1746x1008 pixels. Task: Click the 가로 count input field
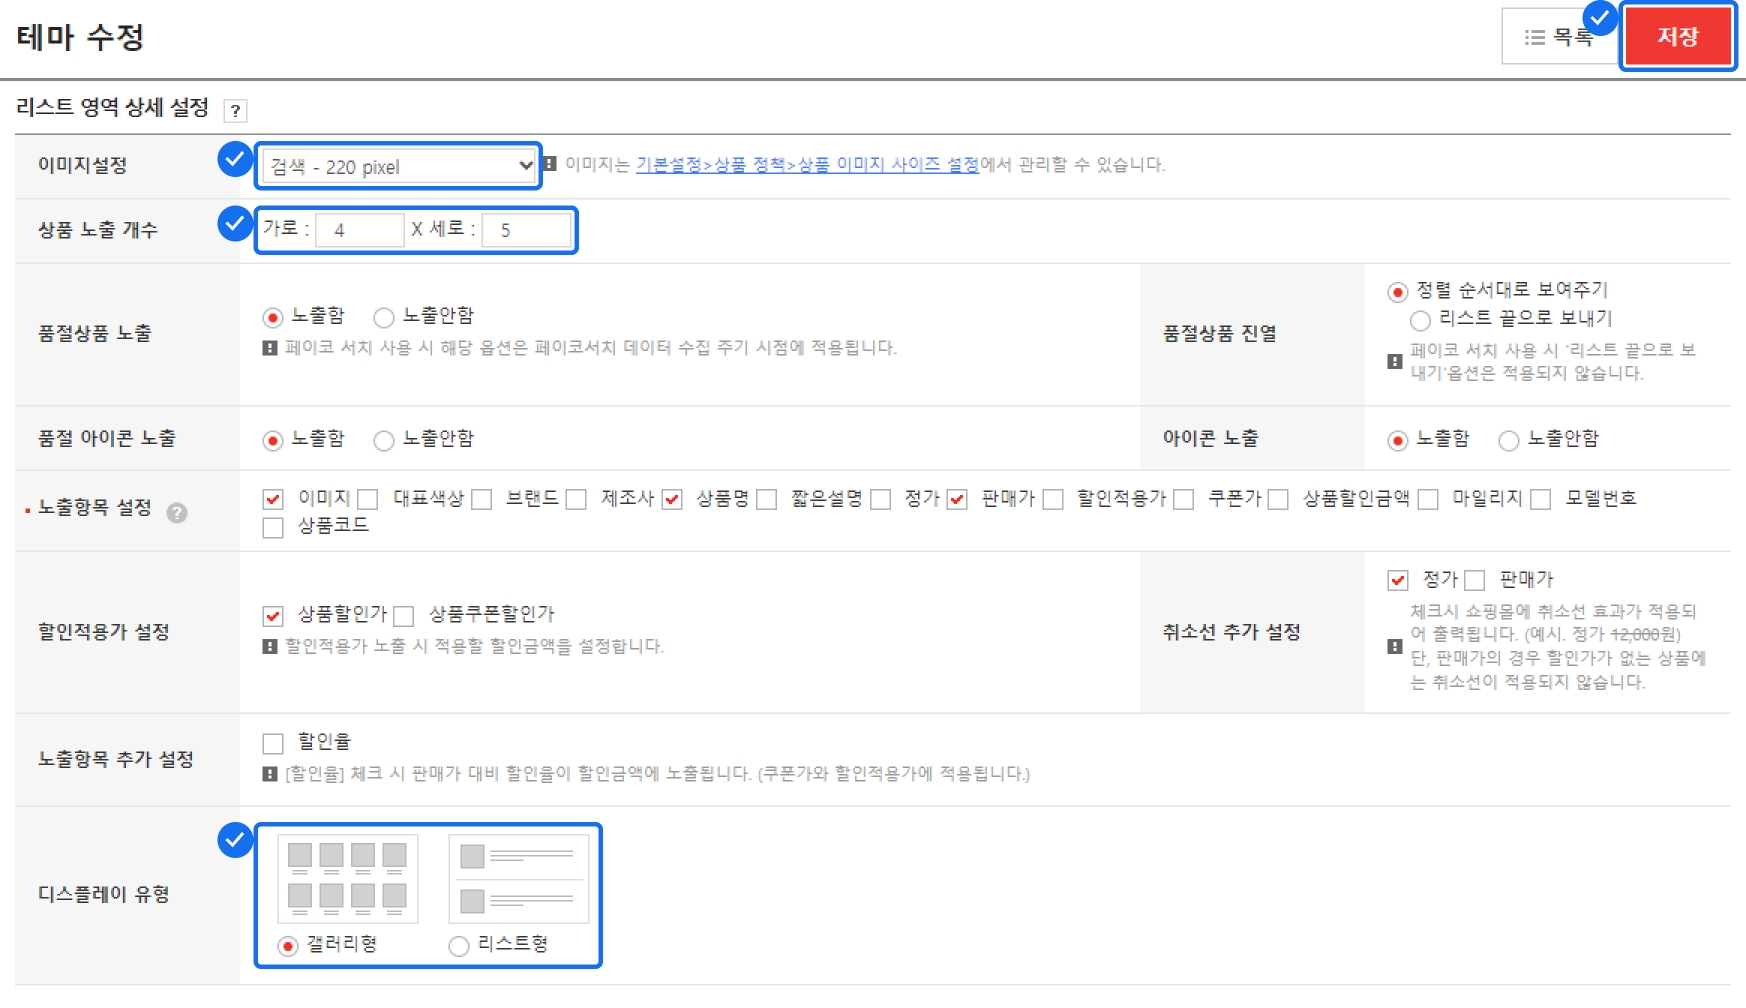click(x=360, y=230)
